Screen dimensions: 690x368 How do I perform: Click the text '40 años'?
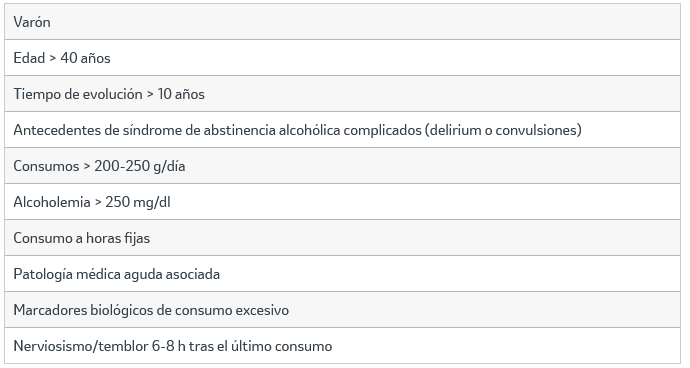click(85, 58)
